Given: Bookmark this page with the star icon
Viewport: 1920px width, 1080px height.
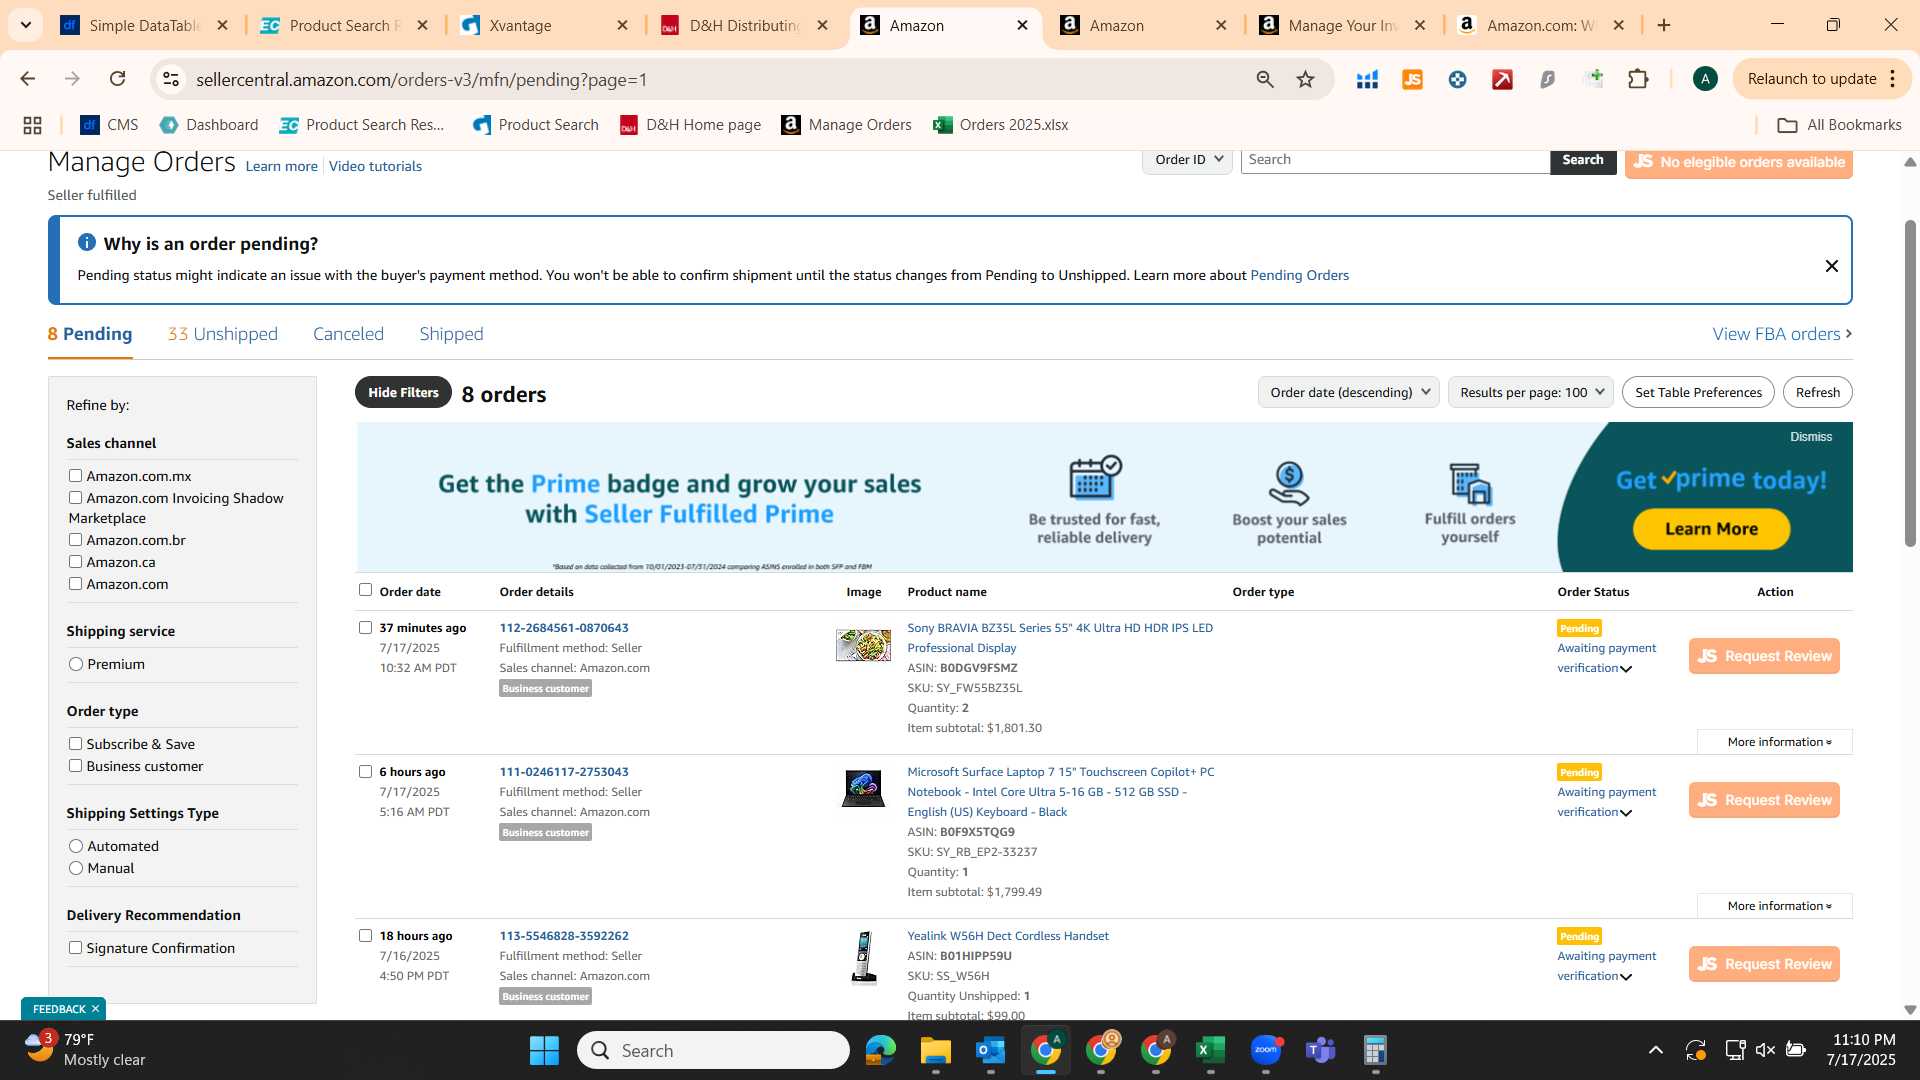Looking at the screenshot, I should 1305,79.
